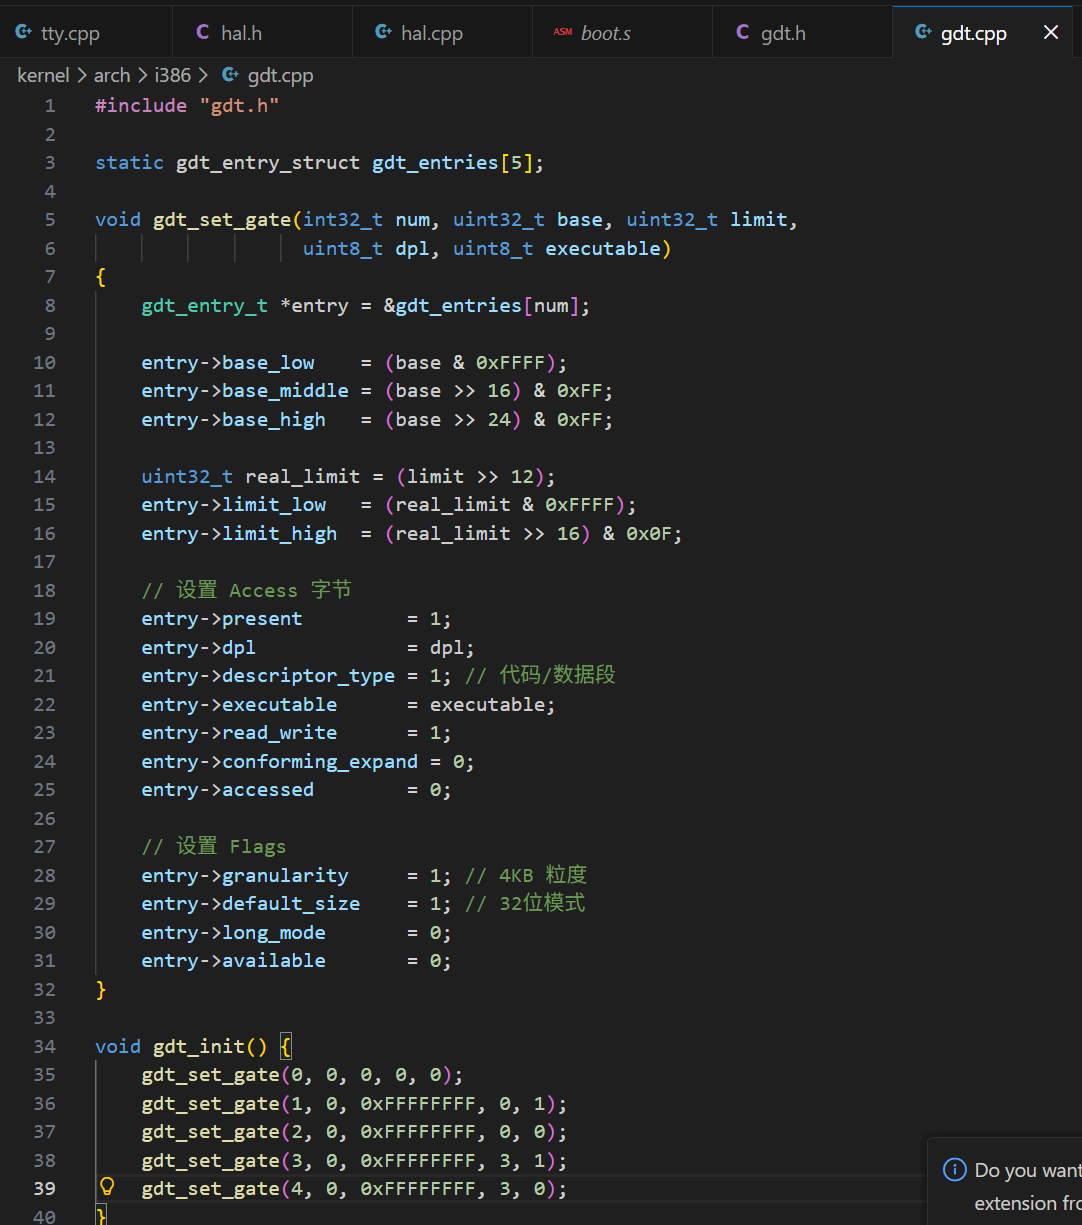Viewport: 1082px width, 1225px height.
Task: Click the C++ icon on hal.cpp tab
Action: click(x=383, y=33)
